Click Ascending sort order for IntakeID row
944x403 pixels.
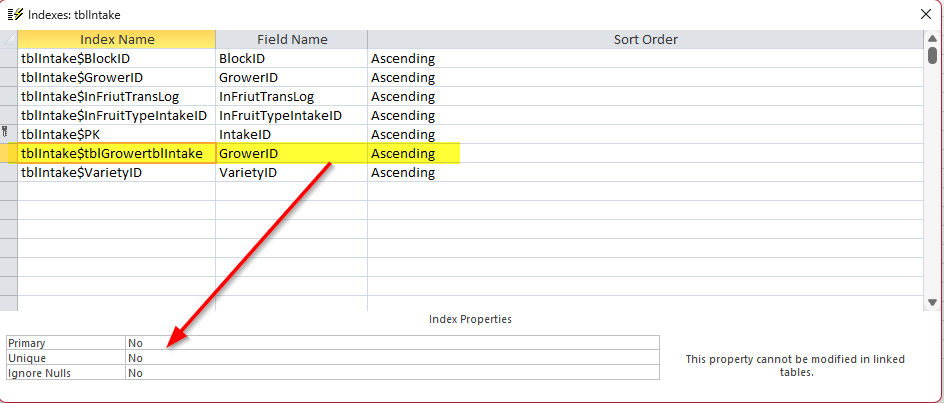tap(645, 134)
